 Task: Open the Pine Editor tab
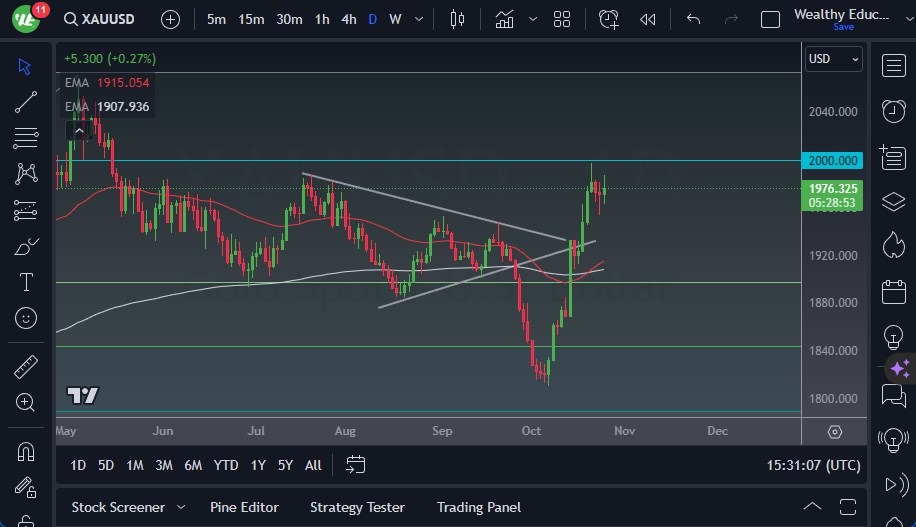point(244,507)
